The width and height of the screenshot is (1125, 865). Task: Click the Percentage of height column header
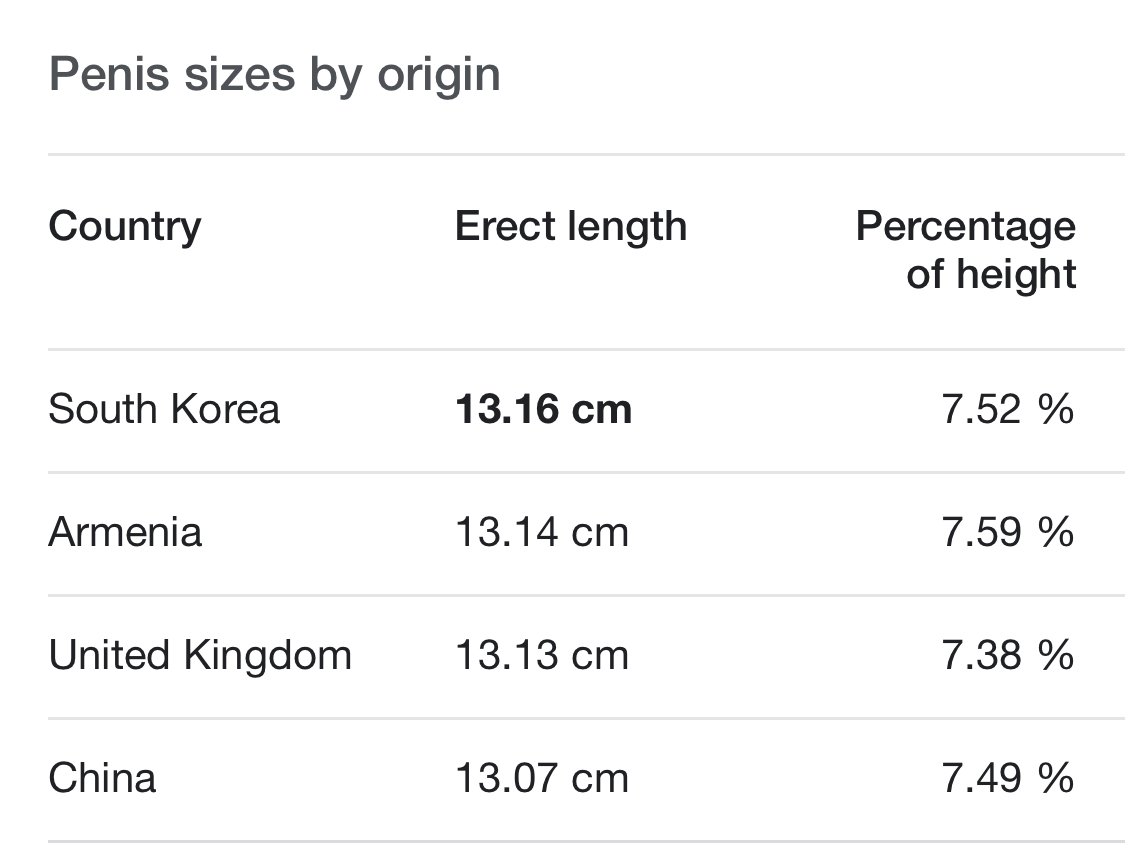click(x=966, y=250)
